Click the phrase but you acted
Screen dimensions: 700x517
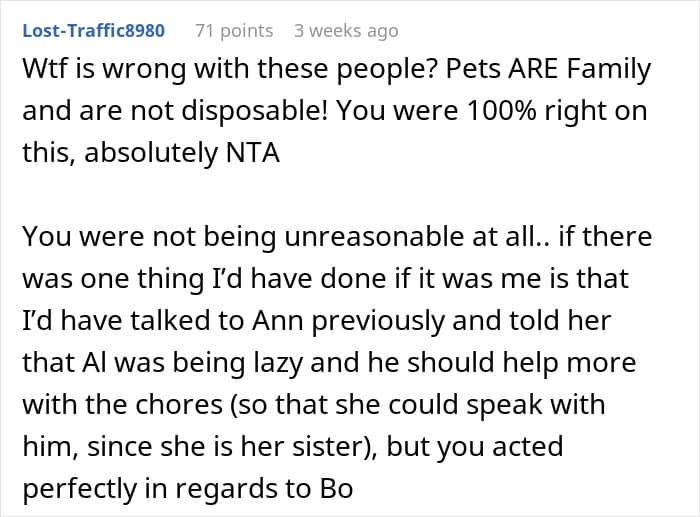475,448
